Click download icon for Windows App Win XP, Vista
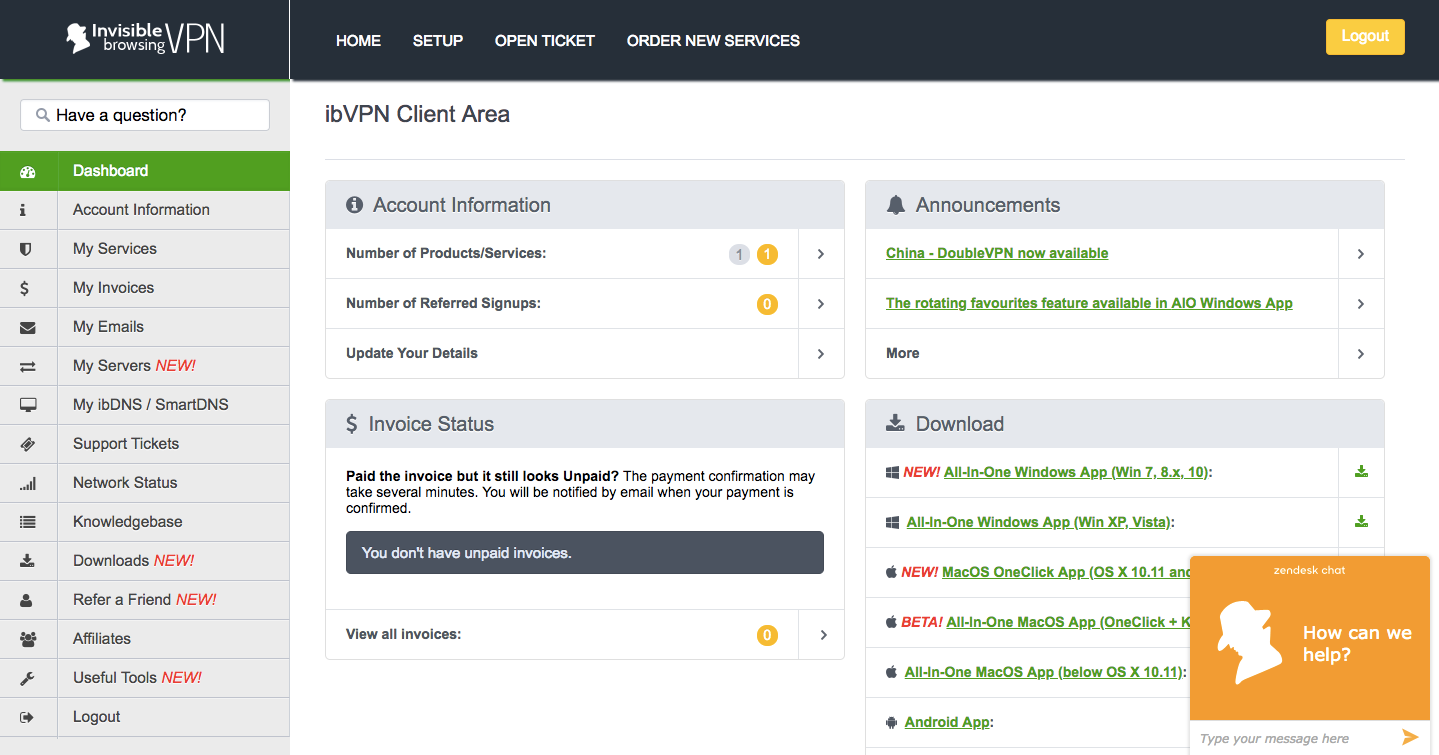Screen dimensions: 1439x755 1361,521
